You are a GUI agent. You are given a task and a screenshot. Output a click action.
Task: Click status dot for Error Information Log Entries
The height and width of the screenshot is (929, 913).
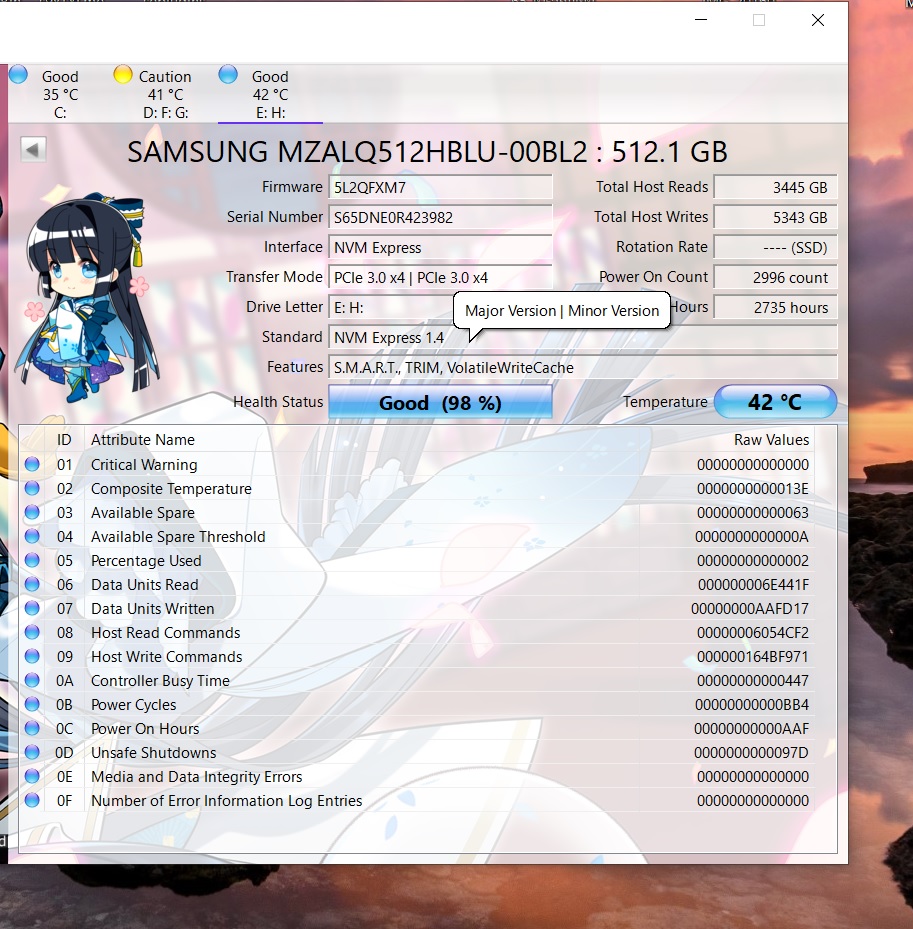pos(33,800)
